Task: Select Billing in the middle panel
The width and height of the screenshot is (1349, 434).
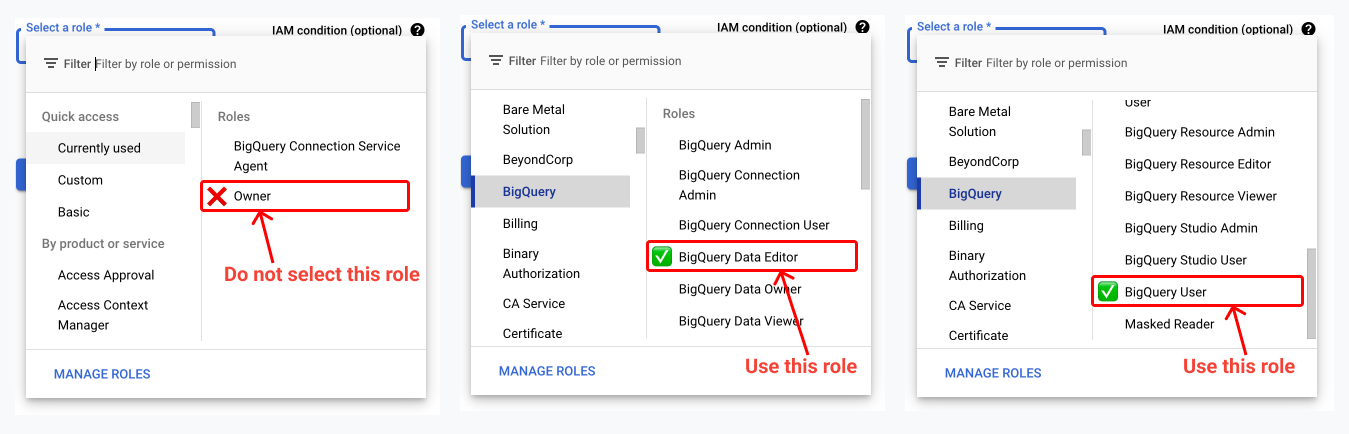Action: [x=550, y=223]
